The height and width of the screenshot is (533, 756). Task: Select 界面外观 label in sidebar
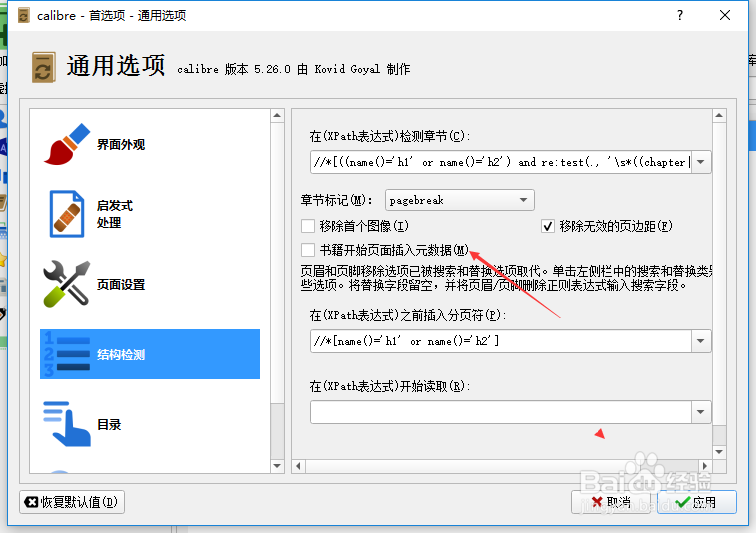pyautogui.click(x=121, y=145)
